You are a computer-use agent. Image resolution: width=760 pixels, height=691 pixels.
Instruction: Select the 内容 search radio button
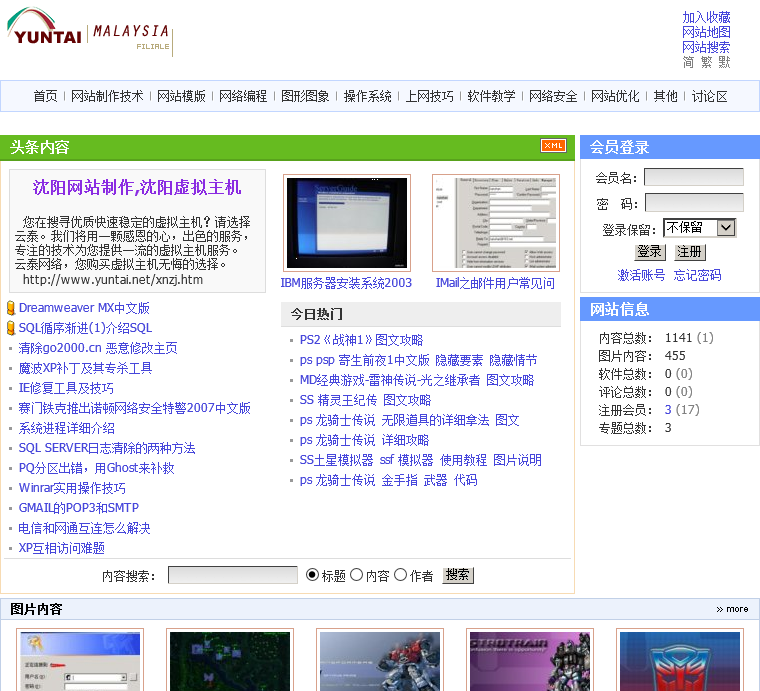point(356,575)
